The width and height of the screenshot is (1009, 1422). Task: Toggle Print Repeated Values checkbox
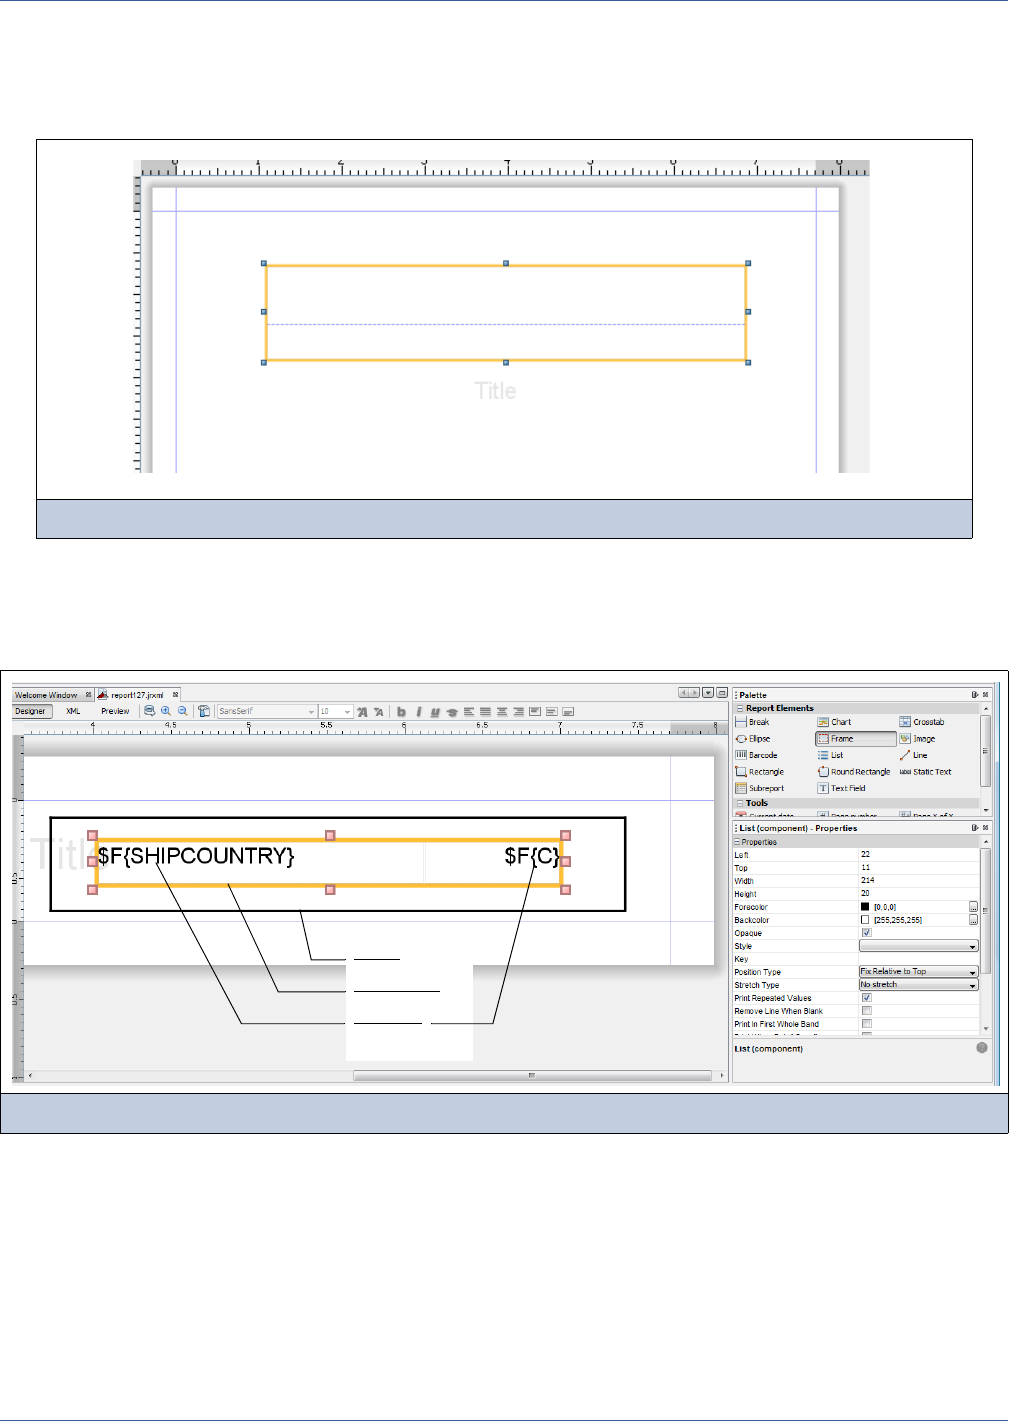point(866,998)
